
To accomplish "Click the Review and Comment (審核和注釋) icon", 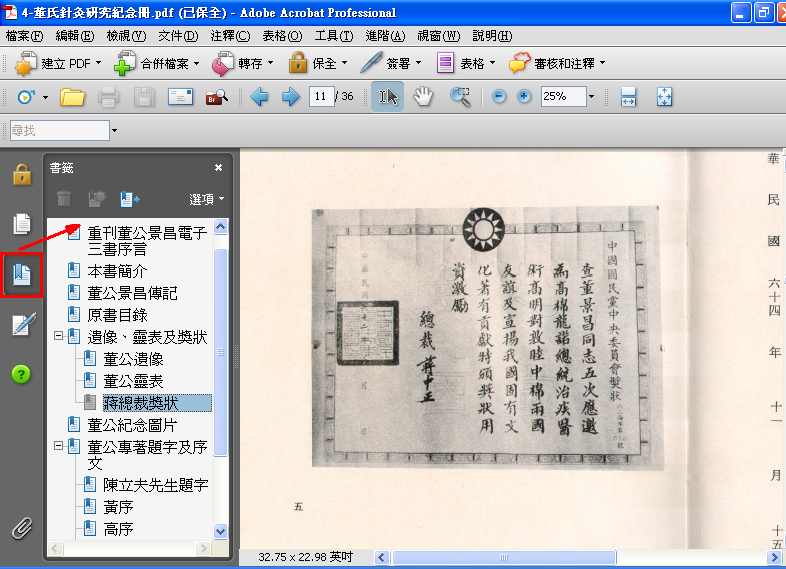I will pyautogui.click(x=519, y=64).
